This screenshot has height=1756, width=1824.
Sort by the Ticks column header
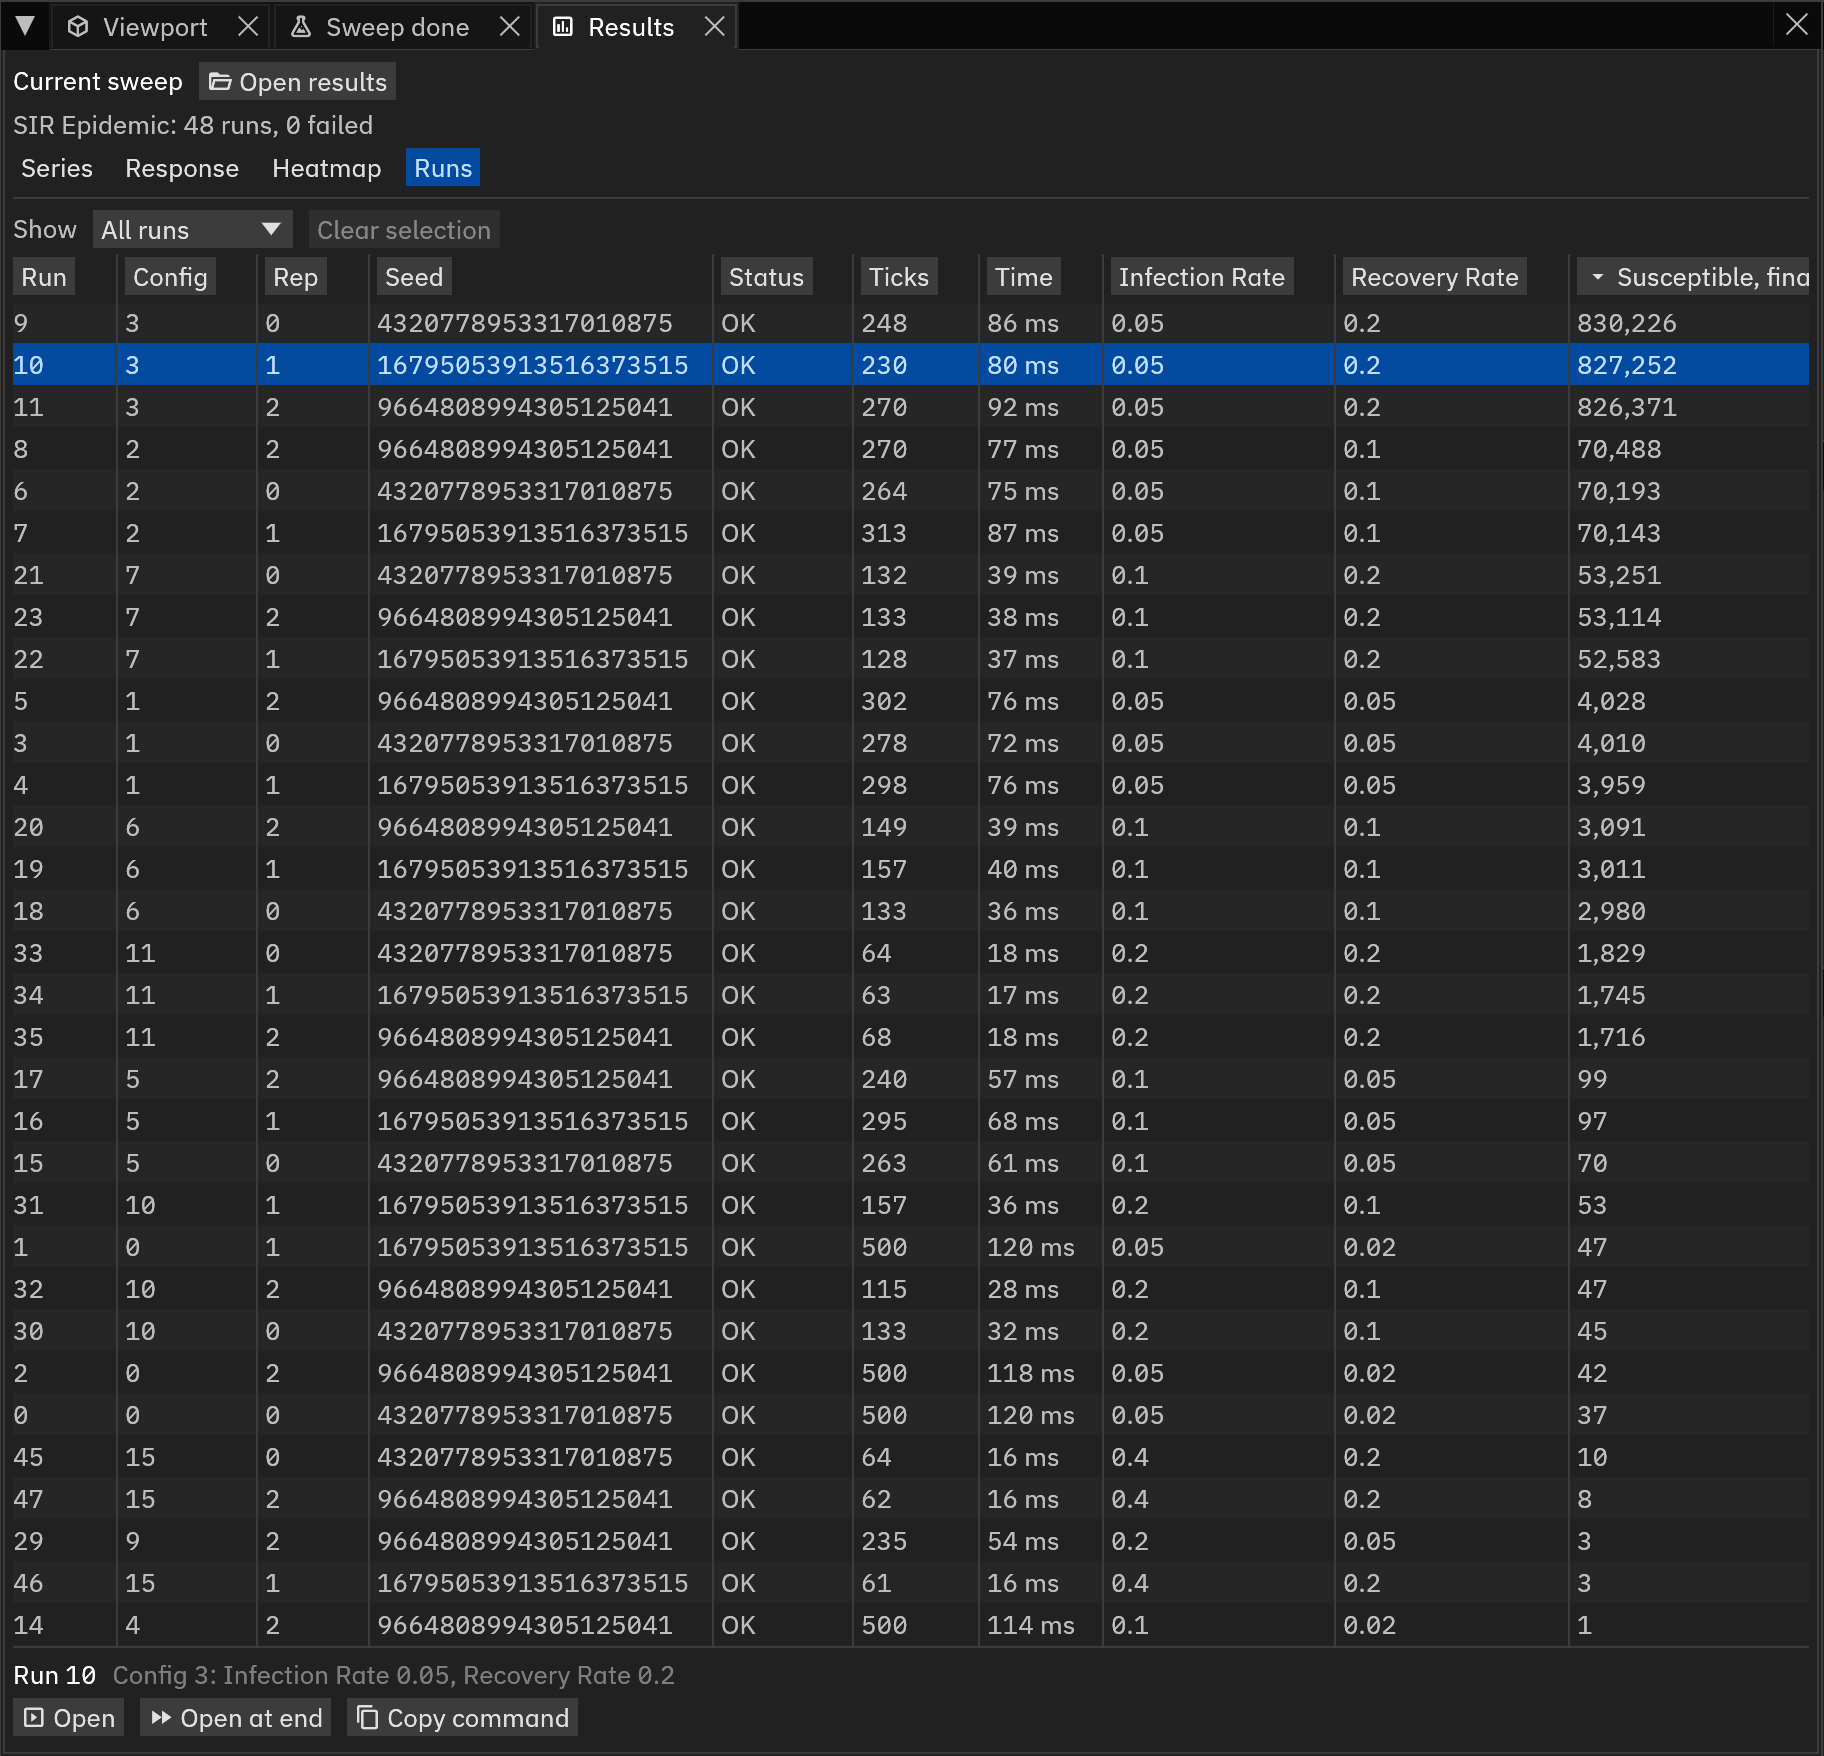click(899, 277)
